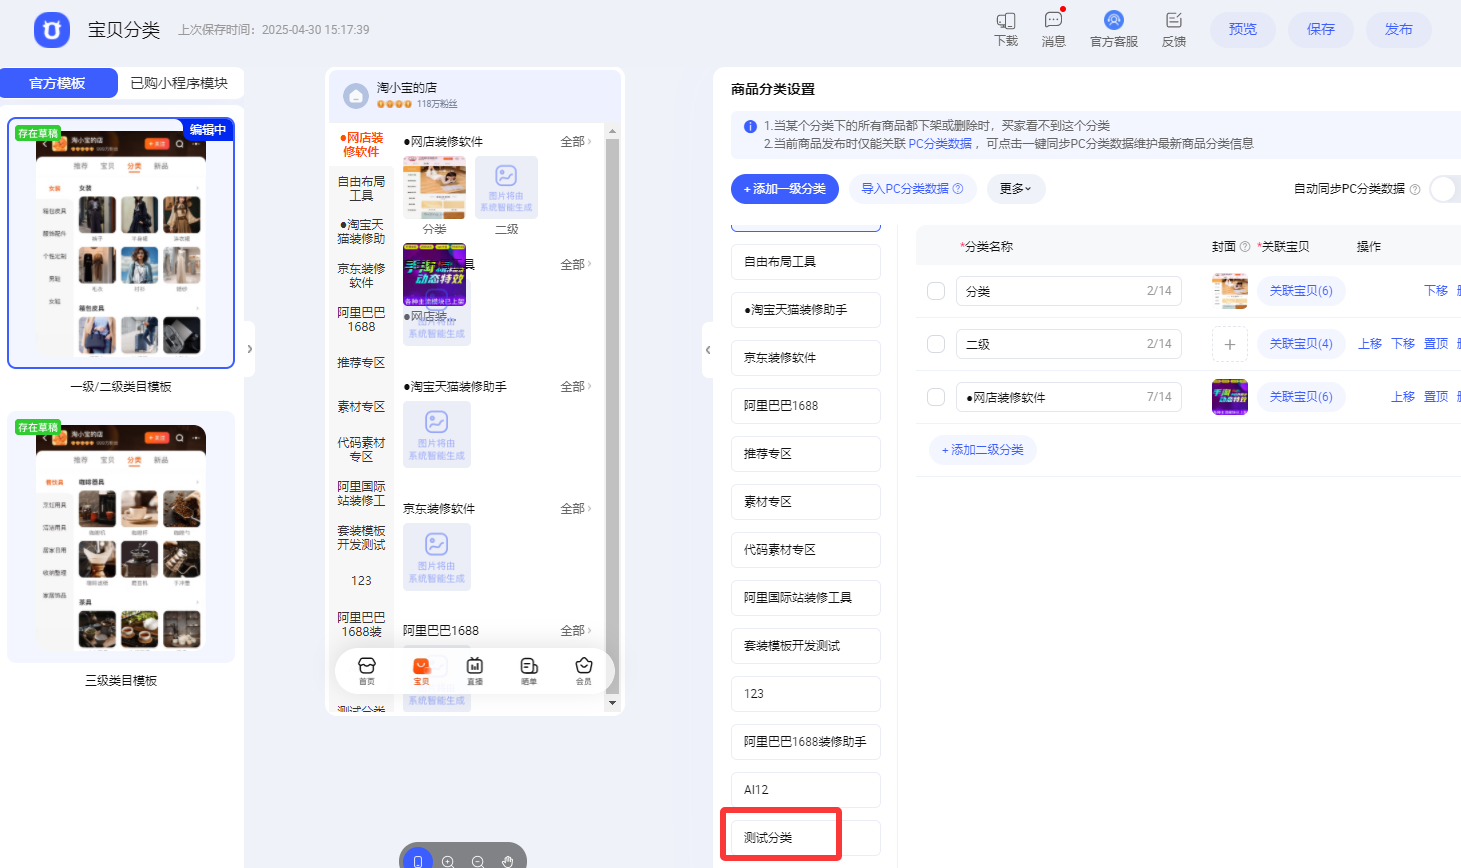Image resolution: width=1461 pixels, height=868 pixels.
Task: Click help icon beside 自动同步PC分类数据
Action: point(1415,189)
